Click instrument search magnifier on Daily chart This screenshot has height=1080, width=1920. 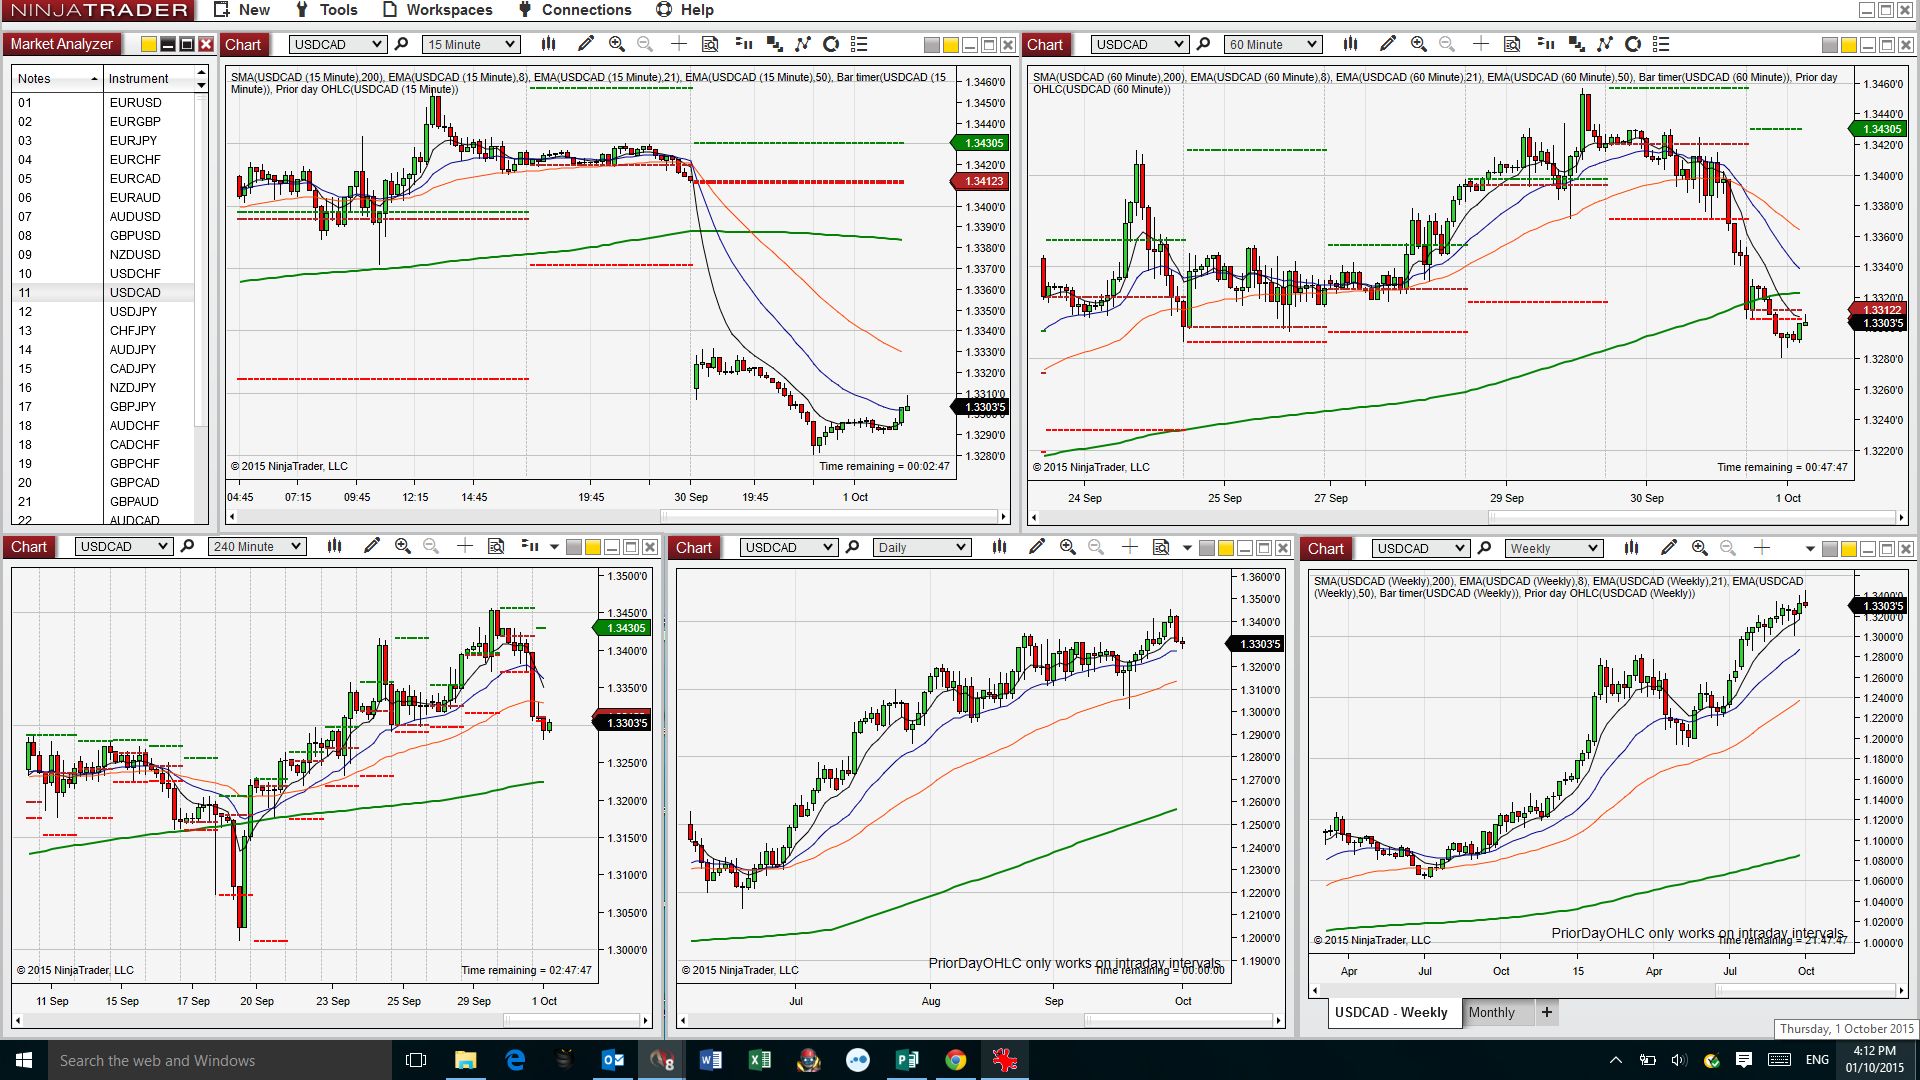(x=852, y=547)
